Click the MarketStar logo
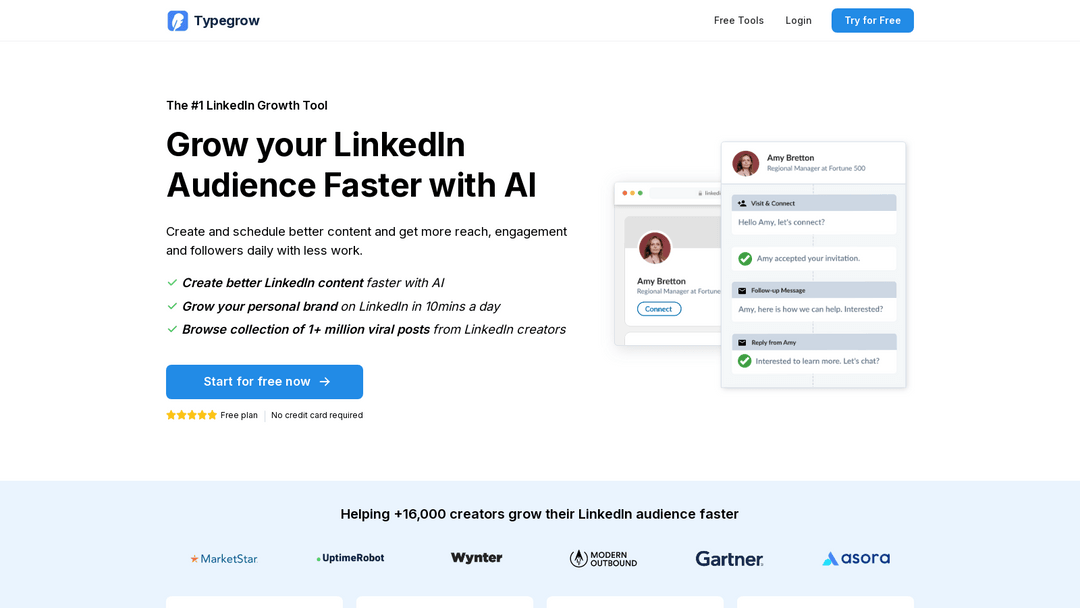This screenshot has width=1080, height=608. (x=224, y=558)
